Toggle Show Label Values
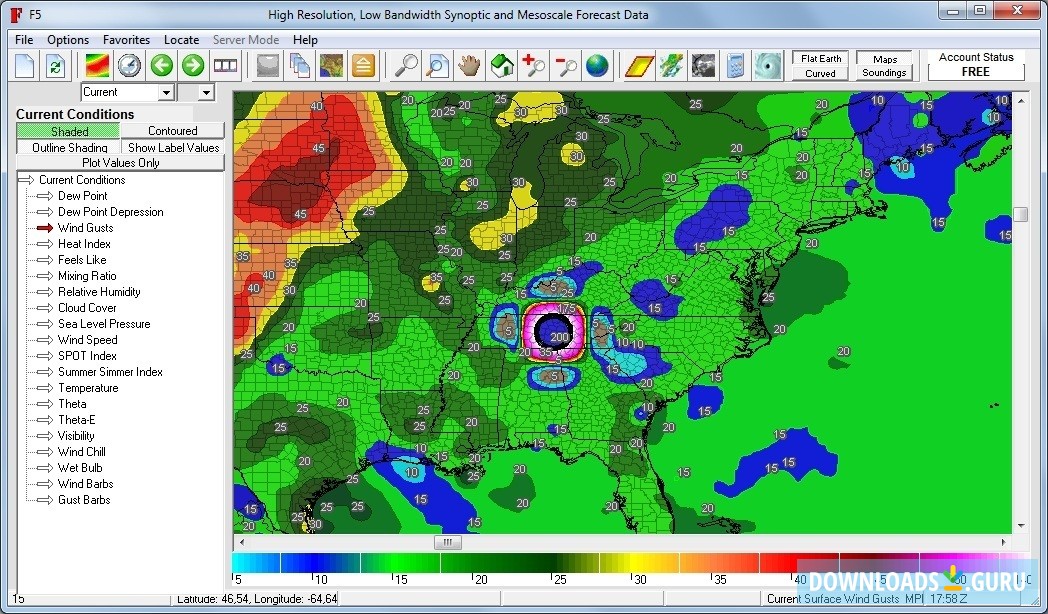Screen dimensions: 1048x614 [173, 147]
